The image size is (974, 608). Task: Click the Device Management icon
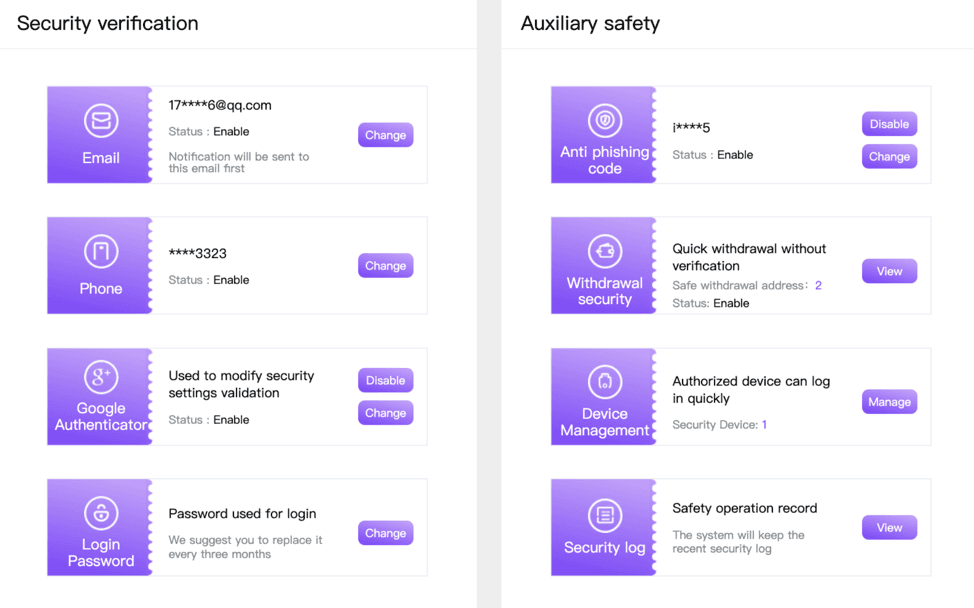point(605,382)
